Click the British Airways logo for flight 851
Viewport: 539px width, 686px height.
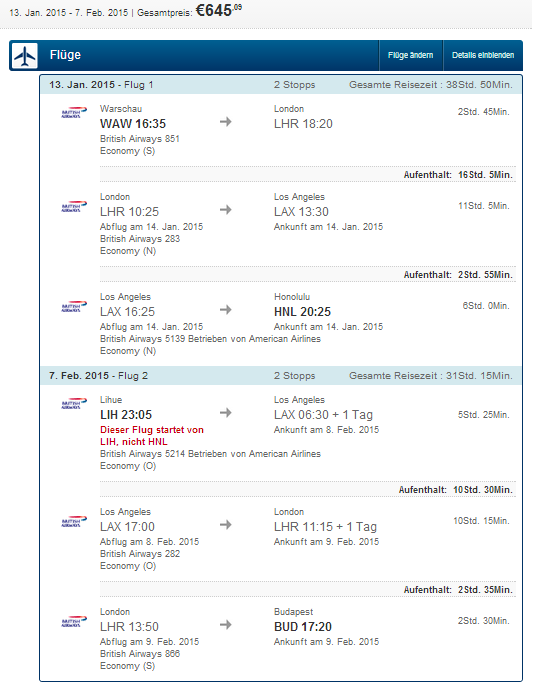74,113
